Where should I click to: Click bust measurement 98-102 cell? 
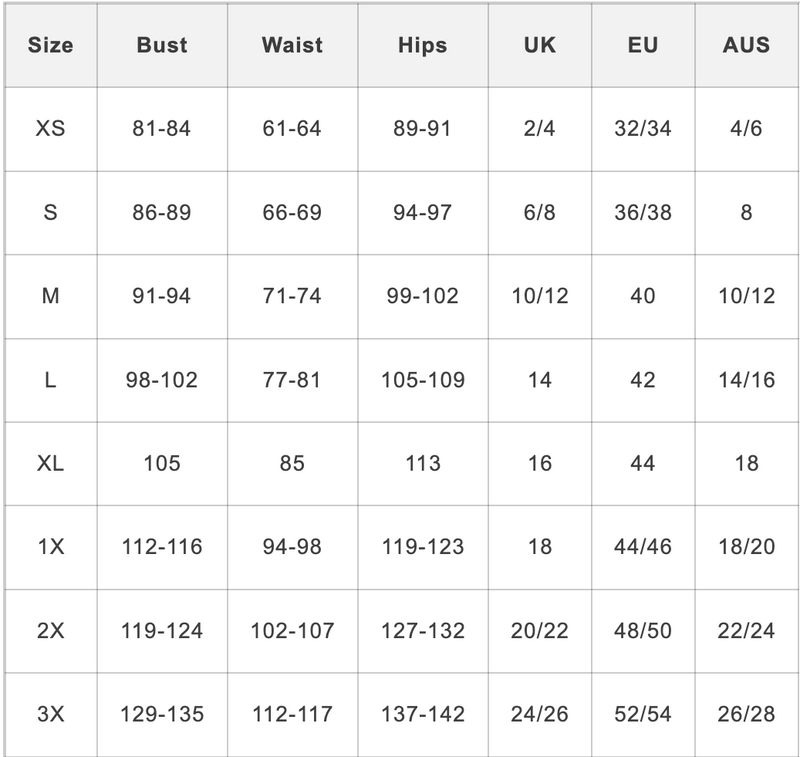click(x=161, y=380)
